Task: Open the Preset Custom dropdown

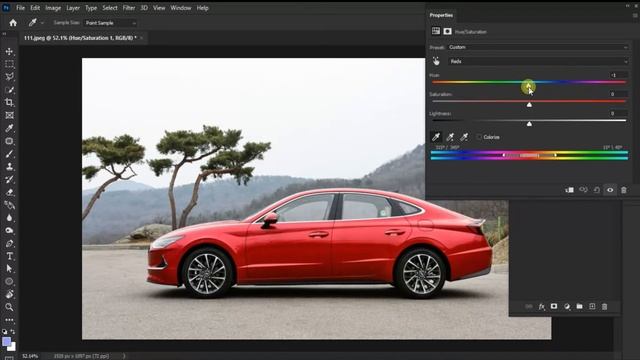Action: (x=538, y=47)
